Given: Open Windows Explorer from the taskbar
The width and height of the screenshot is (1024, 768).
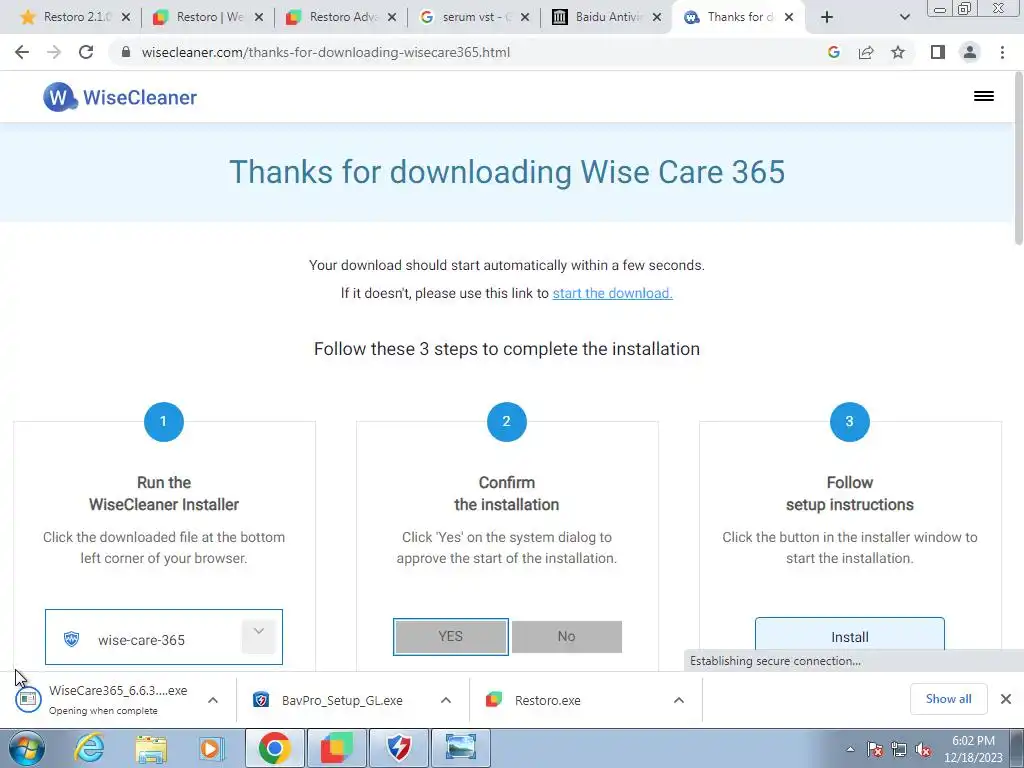Looking at the screenshot, I should (x=151, y=748).
